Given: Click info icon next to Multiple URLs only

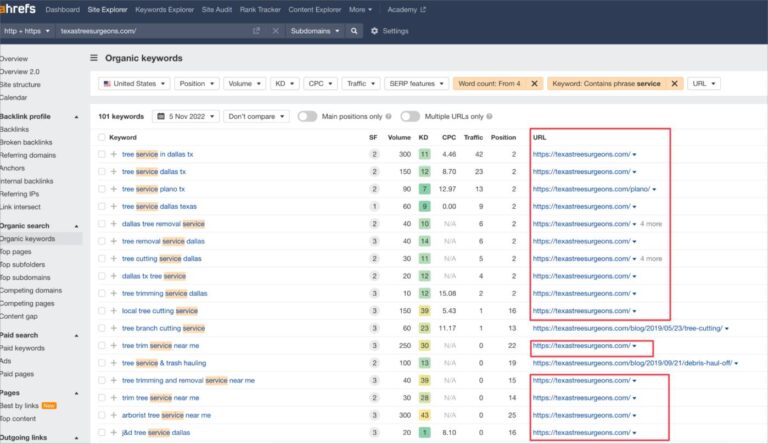Looking at the screenshot, I should [x=489, y=117].
